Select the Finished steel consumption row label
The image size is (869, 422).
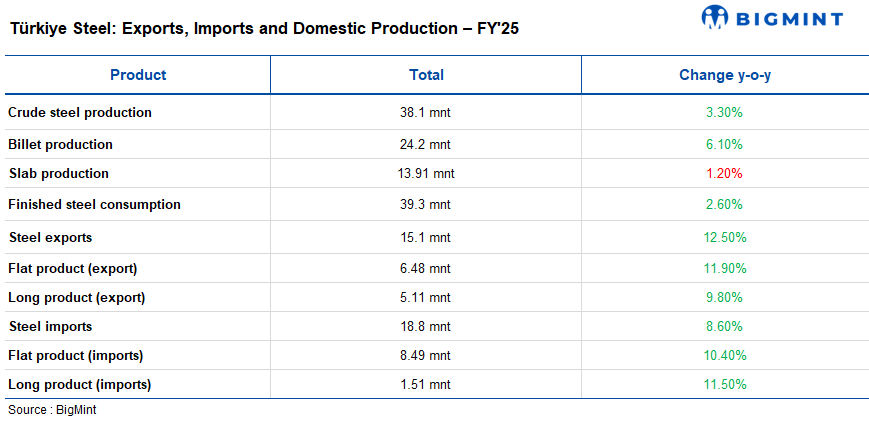94,205
